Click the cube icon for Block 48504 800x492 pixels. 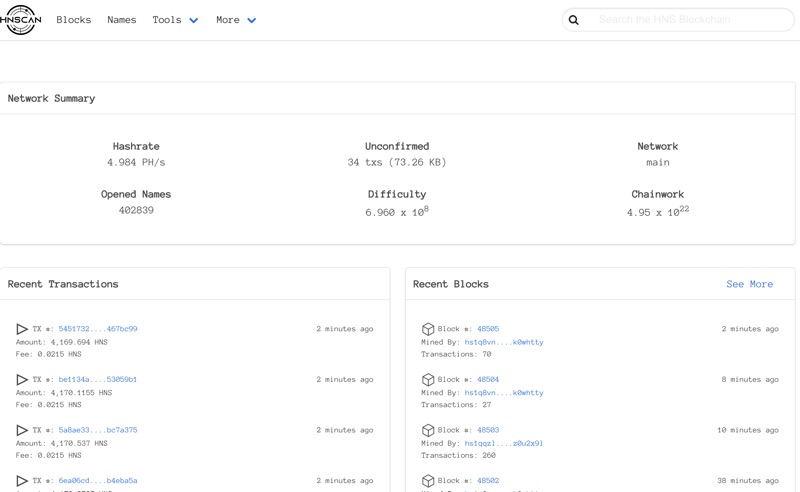coord(428,380)
